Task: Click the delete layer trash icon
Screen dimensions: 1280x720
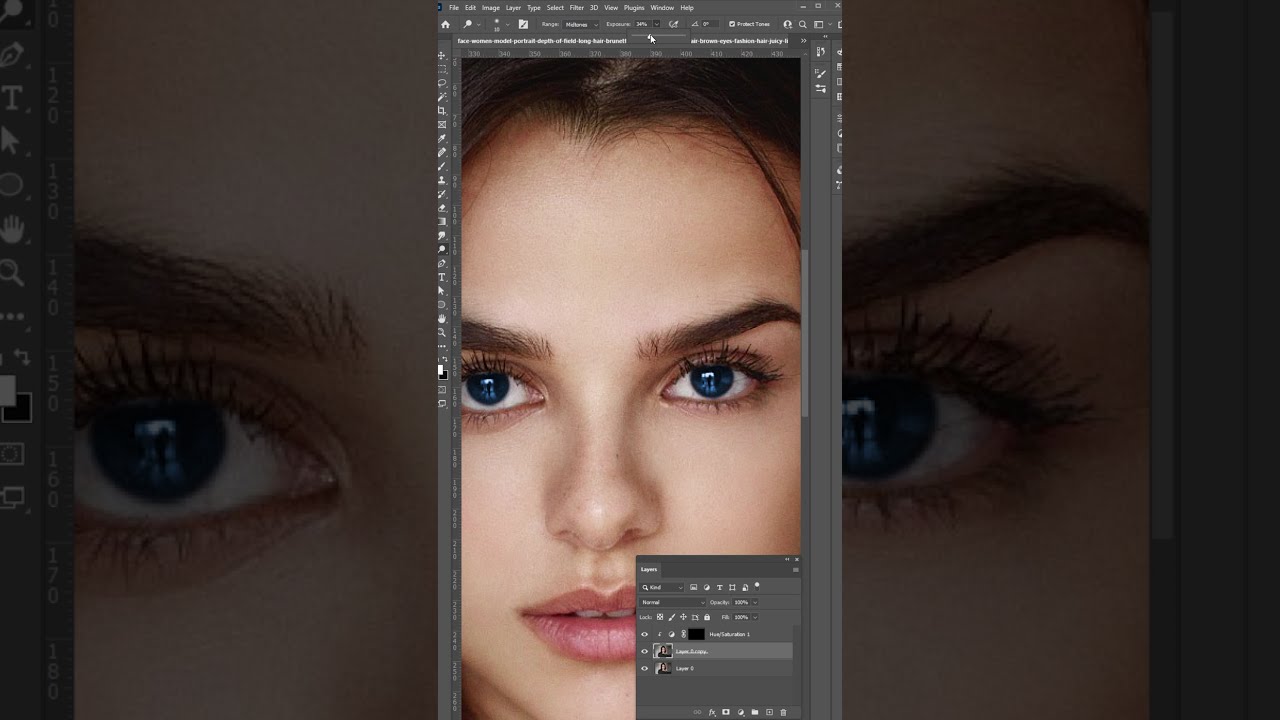Action: coord(783,712)
